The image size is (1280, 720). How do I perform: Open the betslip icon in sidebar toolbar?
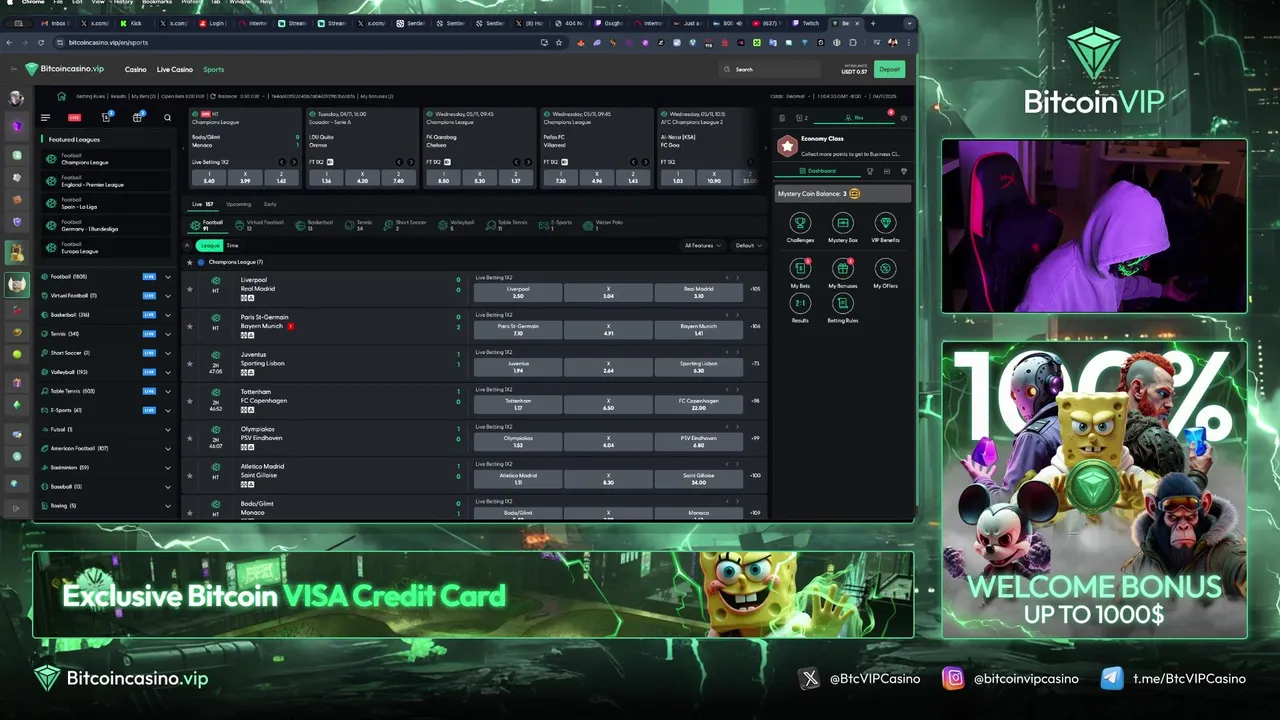106,117
